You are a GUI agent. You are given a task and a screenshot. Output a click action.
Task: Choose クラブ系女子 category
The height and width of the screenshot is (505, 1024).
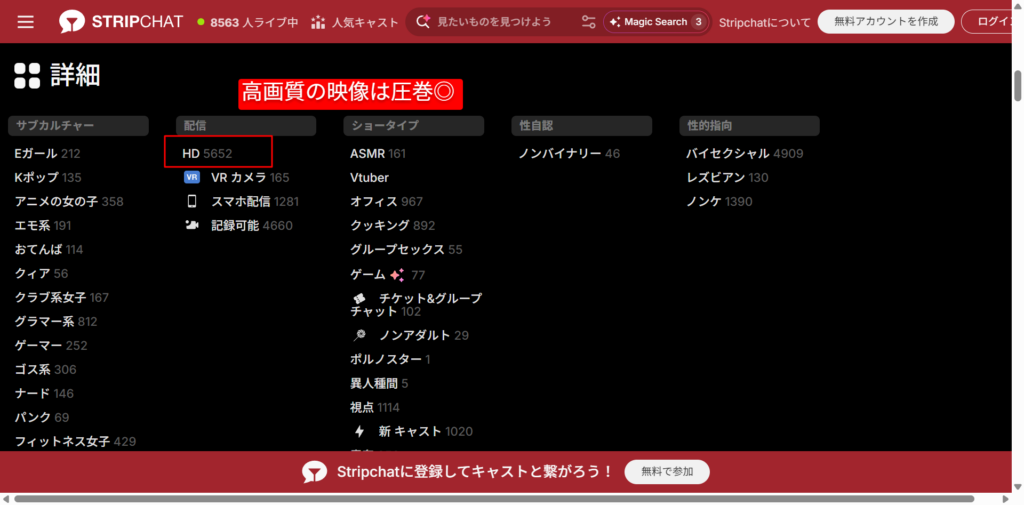pos(61,297)
